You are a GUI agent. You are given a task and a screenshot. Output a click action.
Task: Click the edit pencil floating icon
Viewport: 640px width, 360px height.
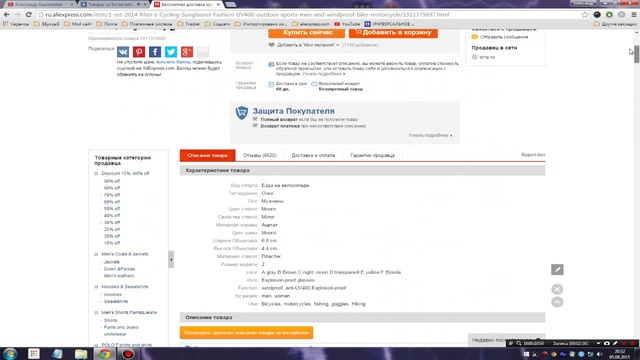click(557, 269)
